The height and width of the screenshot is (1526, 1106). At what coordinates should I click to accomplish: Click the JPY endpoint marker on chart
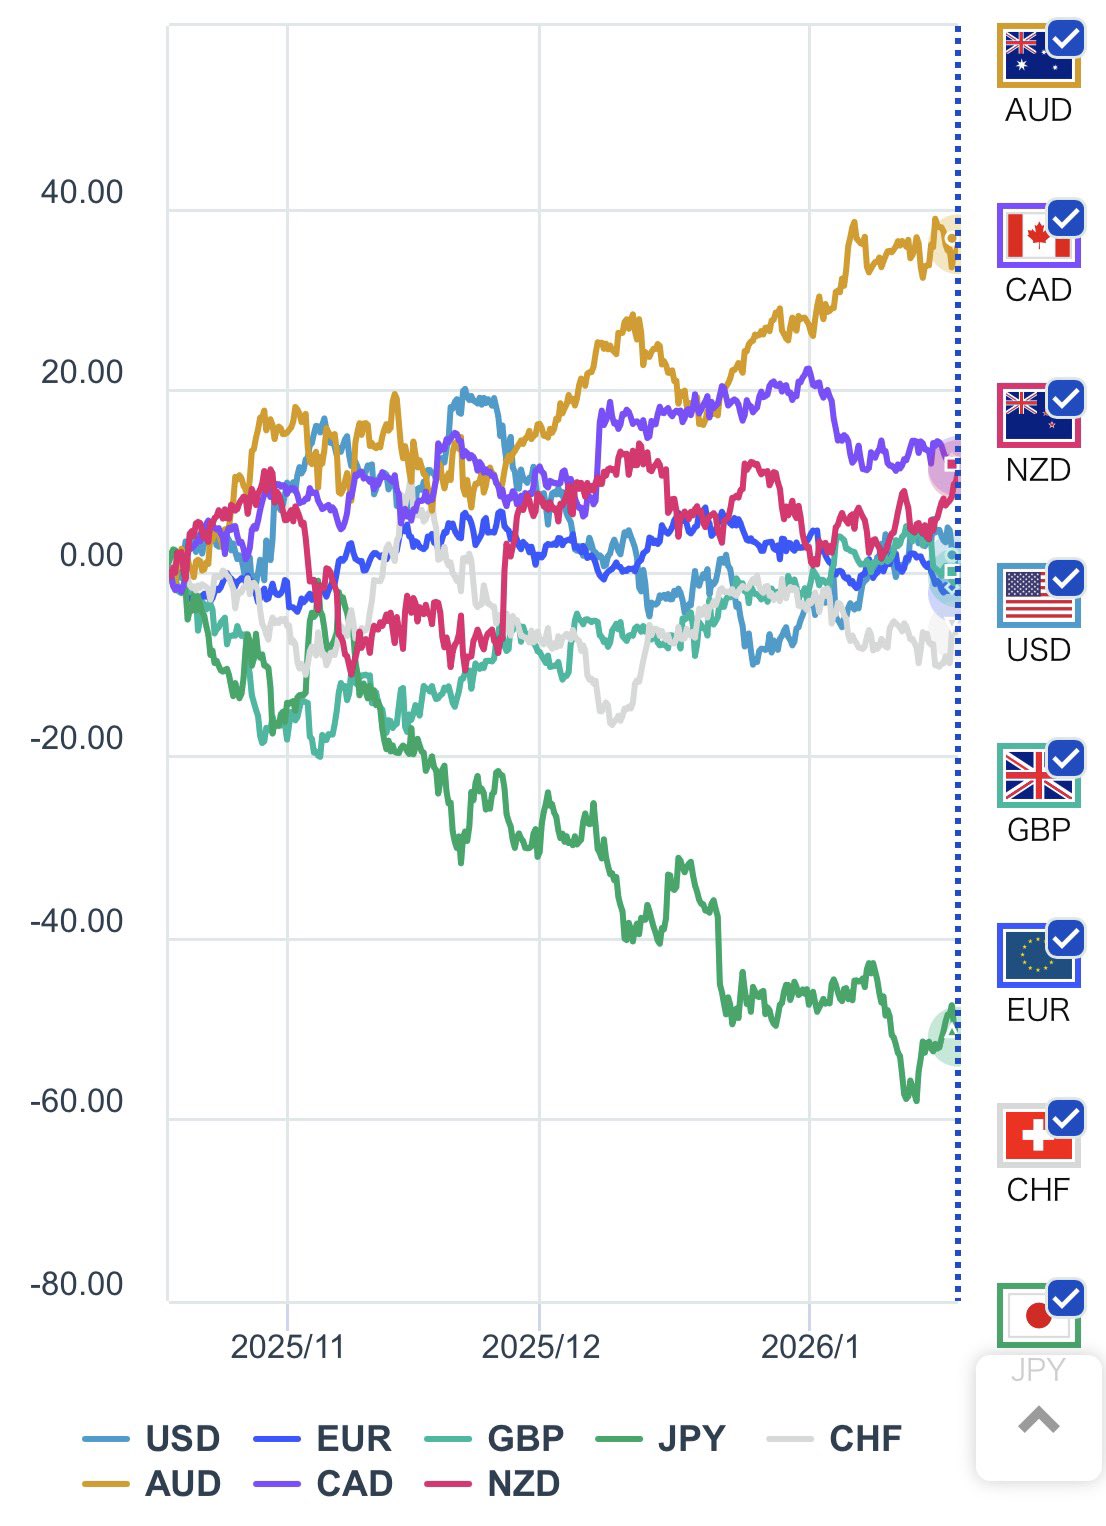(x=951, y=1036)
